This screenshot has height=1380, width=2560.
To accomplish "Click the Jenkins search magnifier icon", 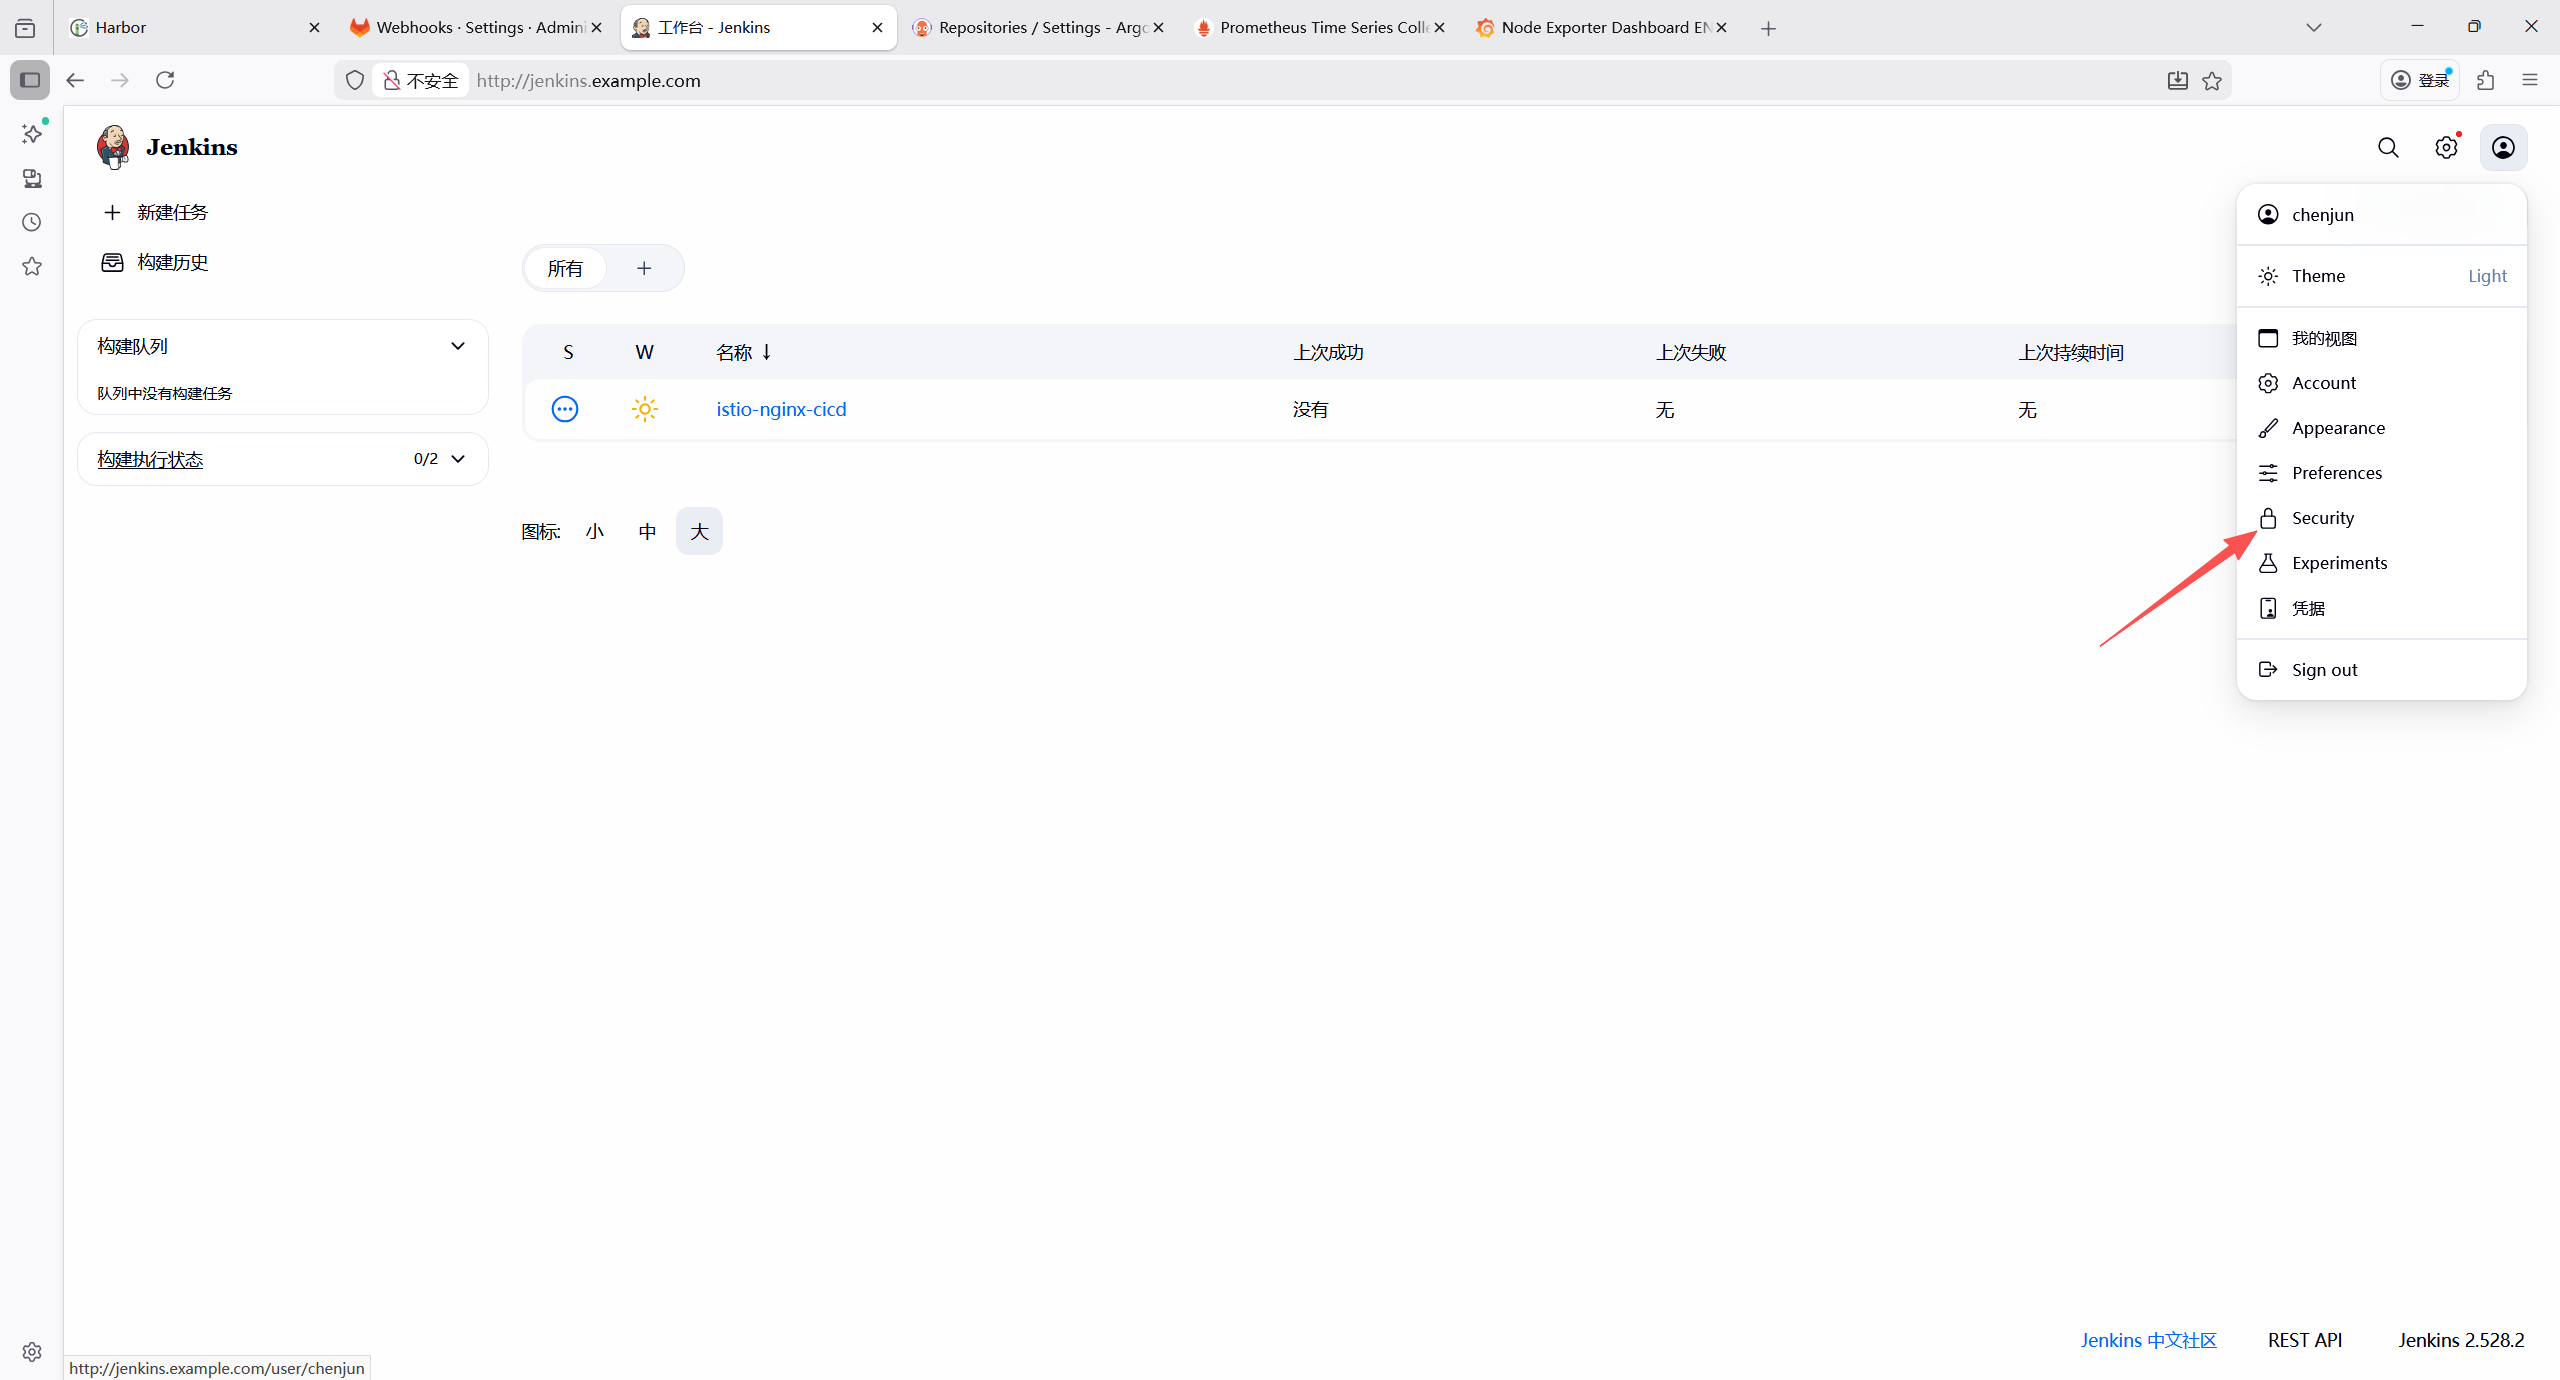I will coord(2388,148).
